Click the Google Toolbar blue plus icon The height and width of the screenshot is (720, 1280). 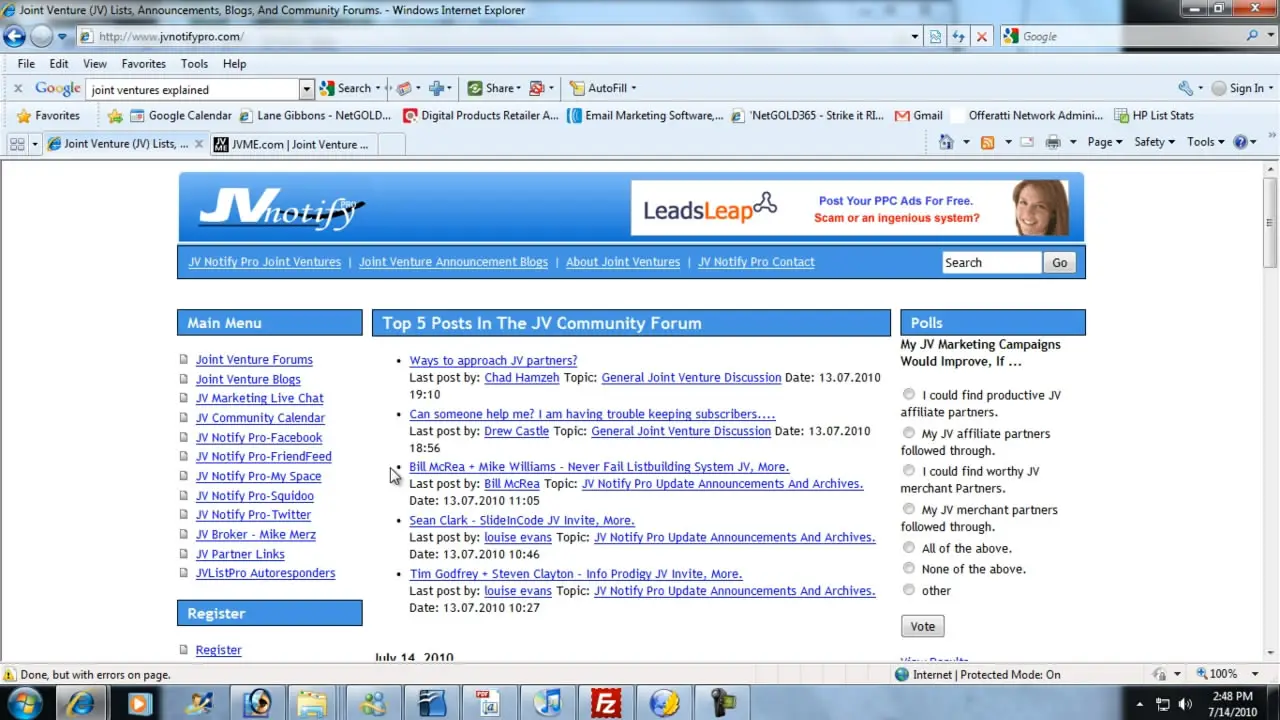[x=436, y=88]
